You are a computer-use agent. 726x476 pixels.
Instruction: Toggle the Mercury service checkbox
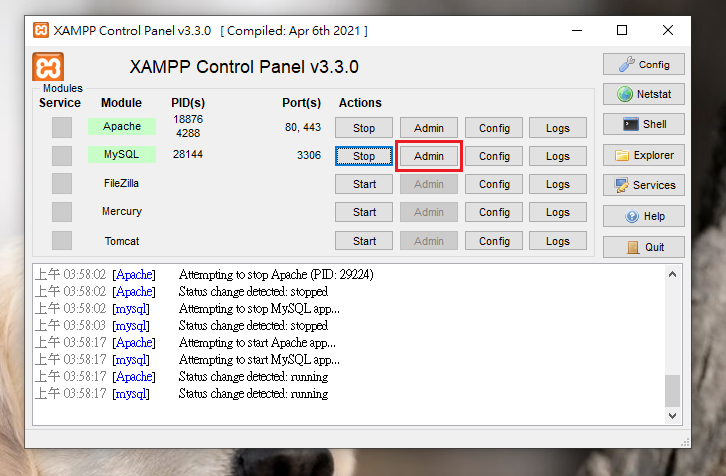pyautogui.click(x=62, y=212)
